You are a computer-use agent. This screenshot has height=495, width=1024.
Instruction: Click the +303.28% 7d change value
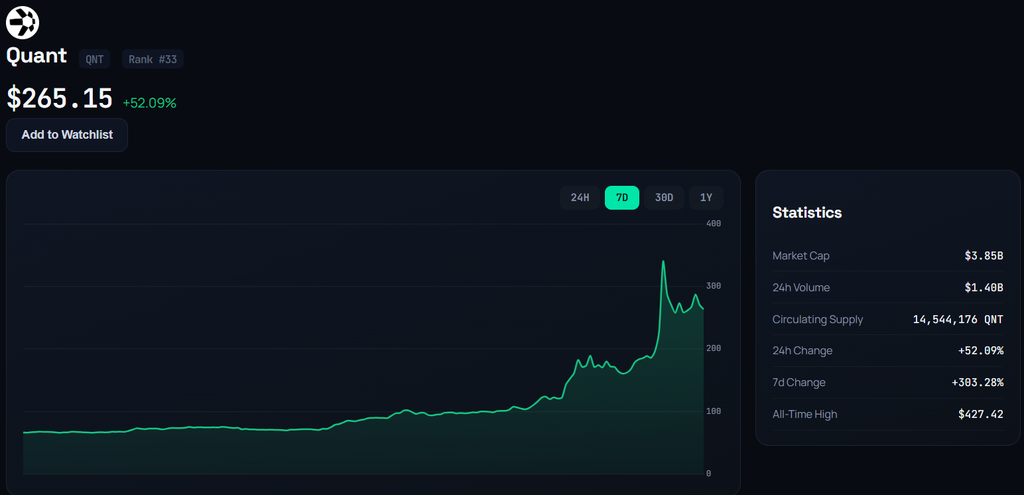click(x=978, y=383)
